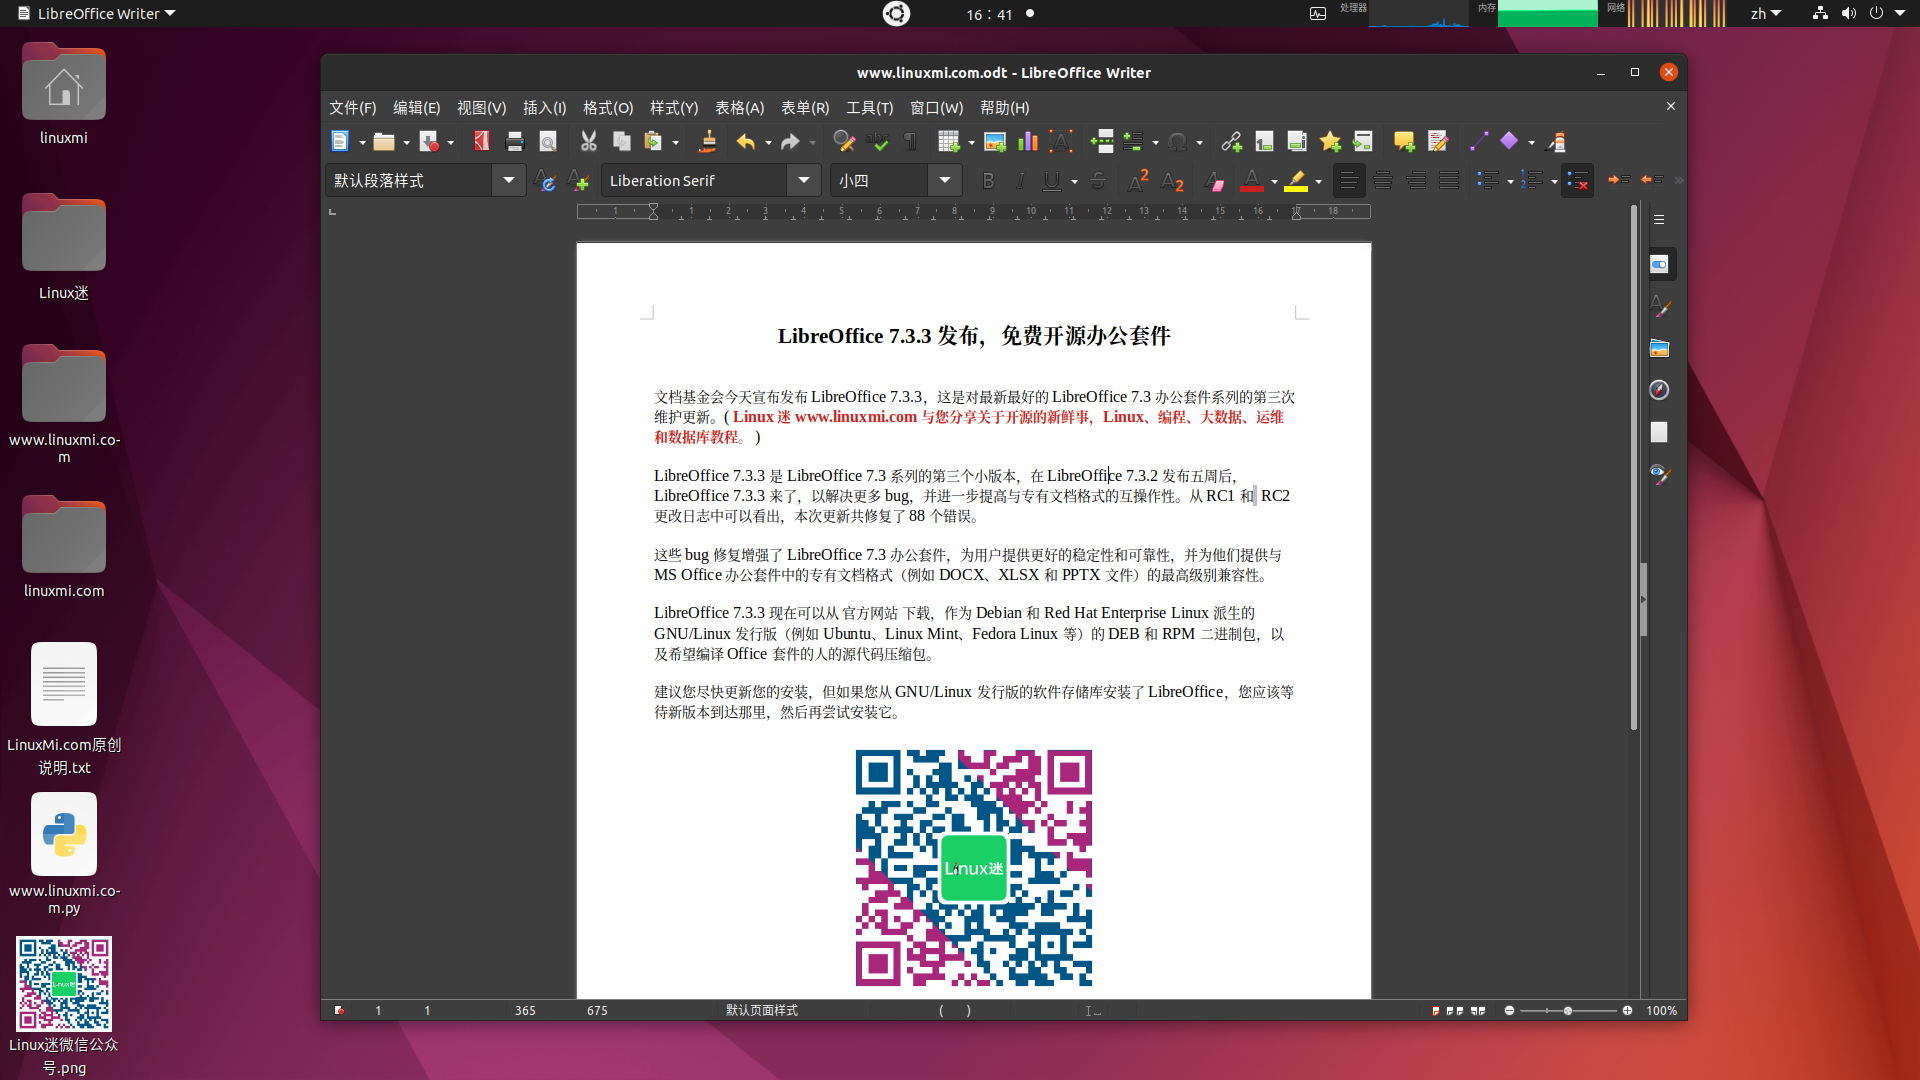Image resolution: width=1920 pixels, height=1080 pixels.
Task: Insert a chart from toolbar
Action: 1028,142
